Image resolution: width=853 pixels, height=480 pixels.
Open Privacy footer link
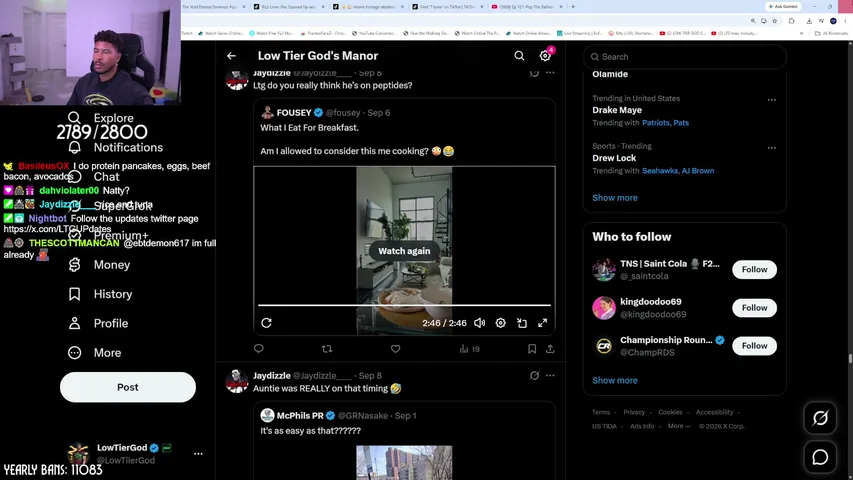(x=634, y=412)
